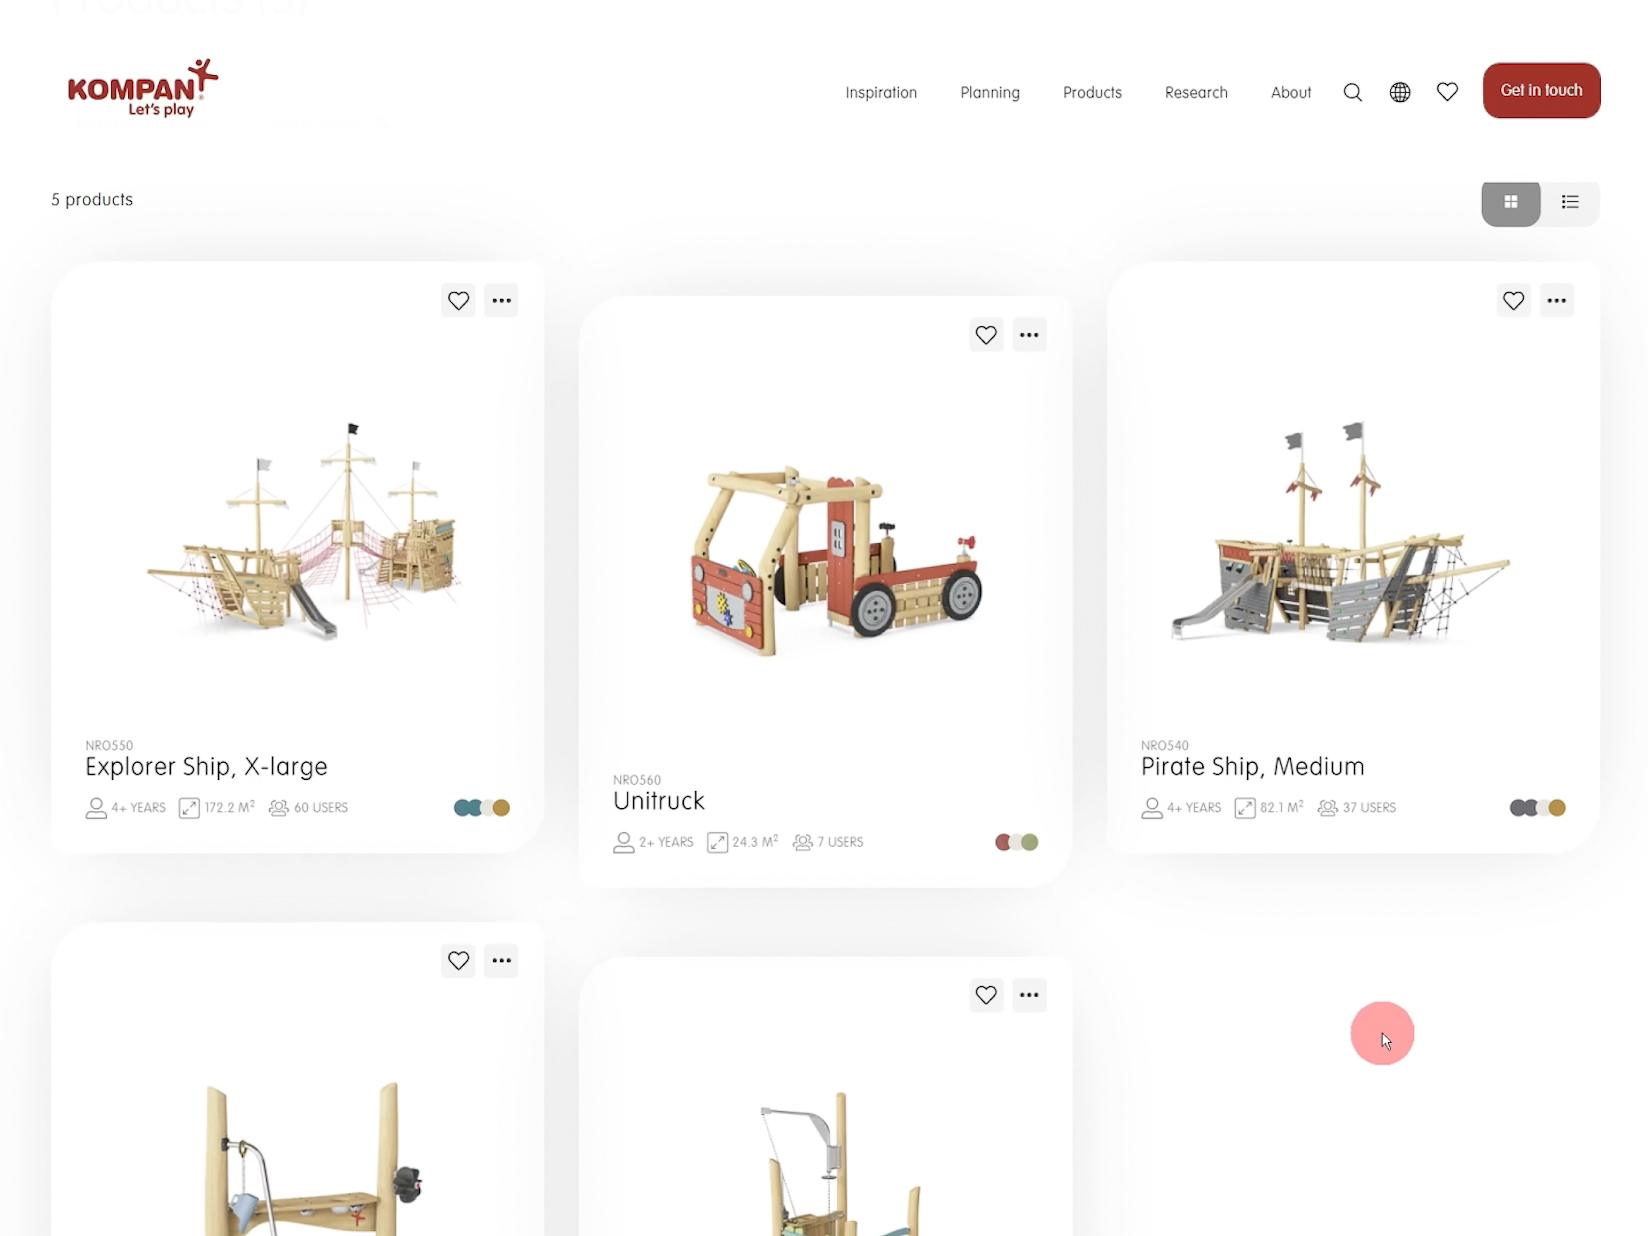The image size is (1648, 1236).
Task: Switch to list view layout
Action: click(x=1570, y=203)
